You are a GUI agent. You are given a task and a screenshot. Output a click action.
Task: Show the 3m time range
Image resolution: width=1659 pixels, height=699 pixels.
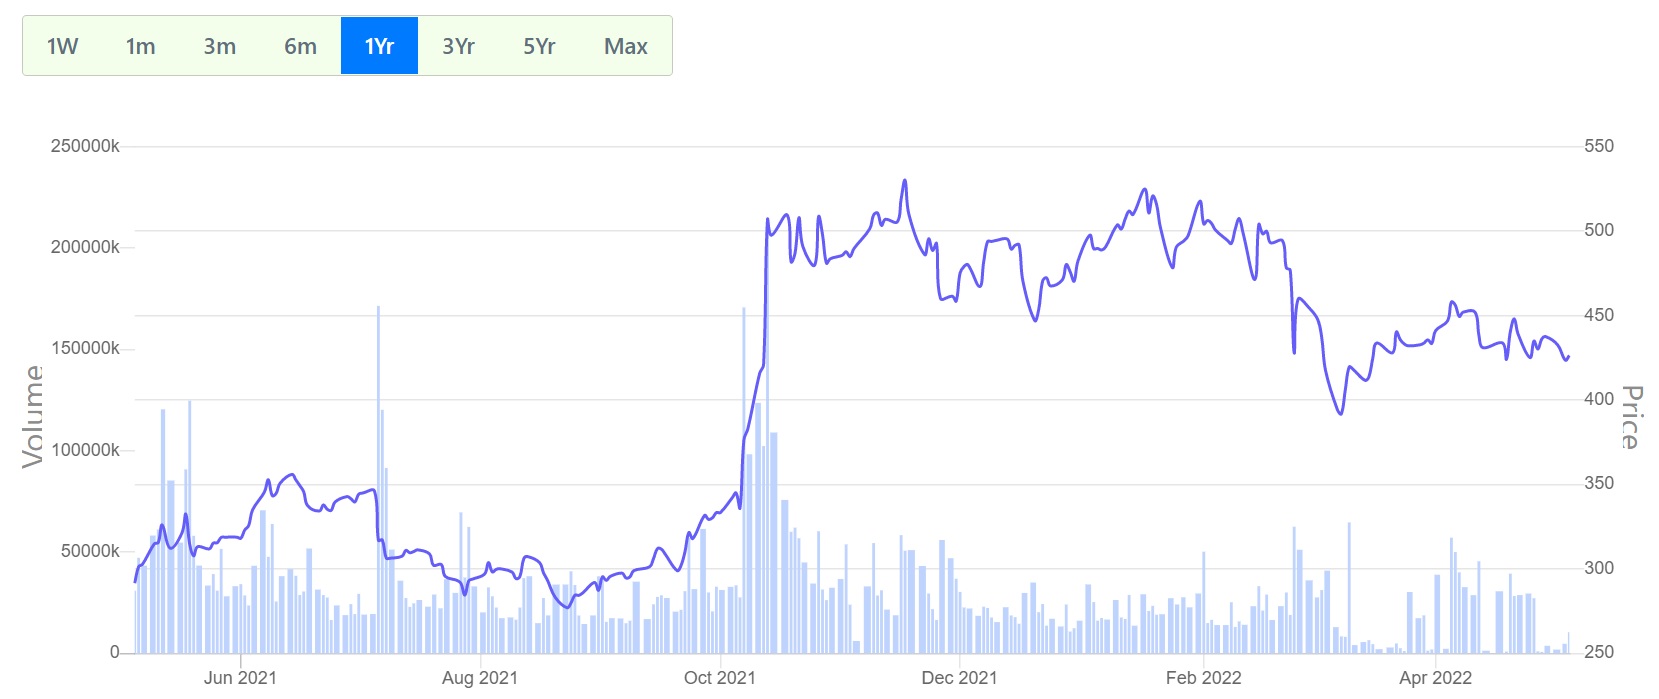[x=219, y=46]
